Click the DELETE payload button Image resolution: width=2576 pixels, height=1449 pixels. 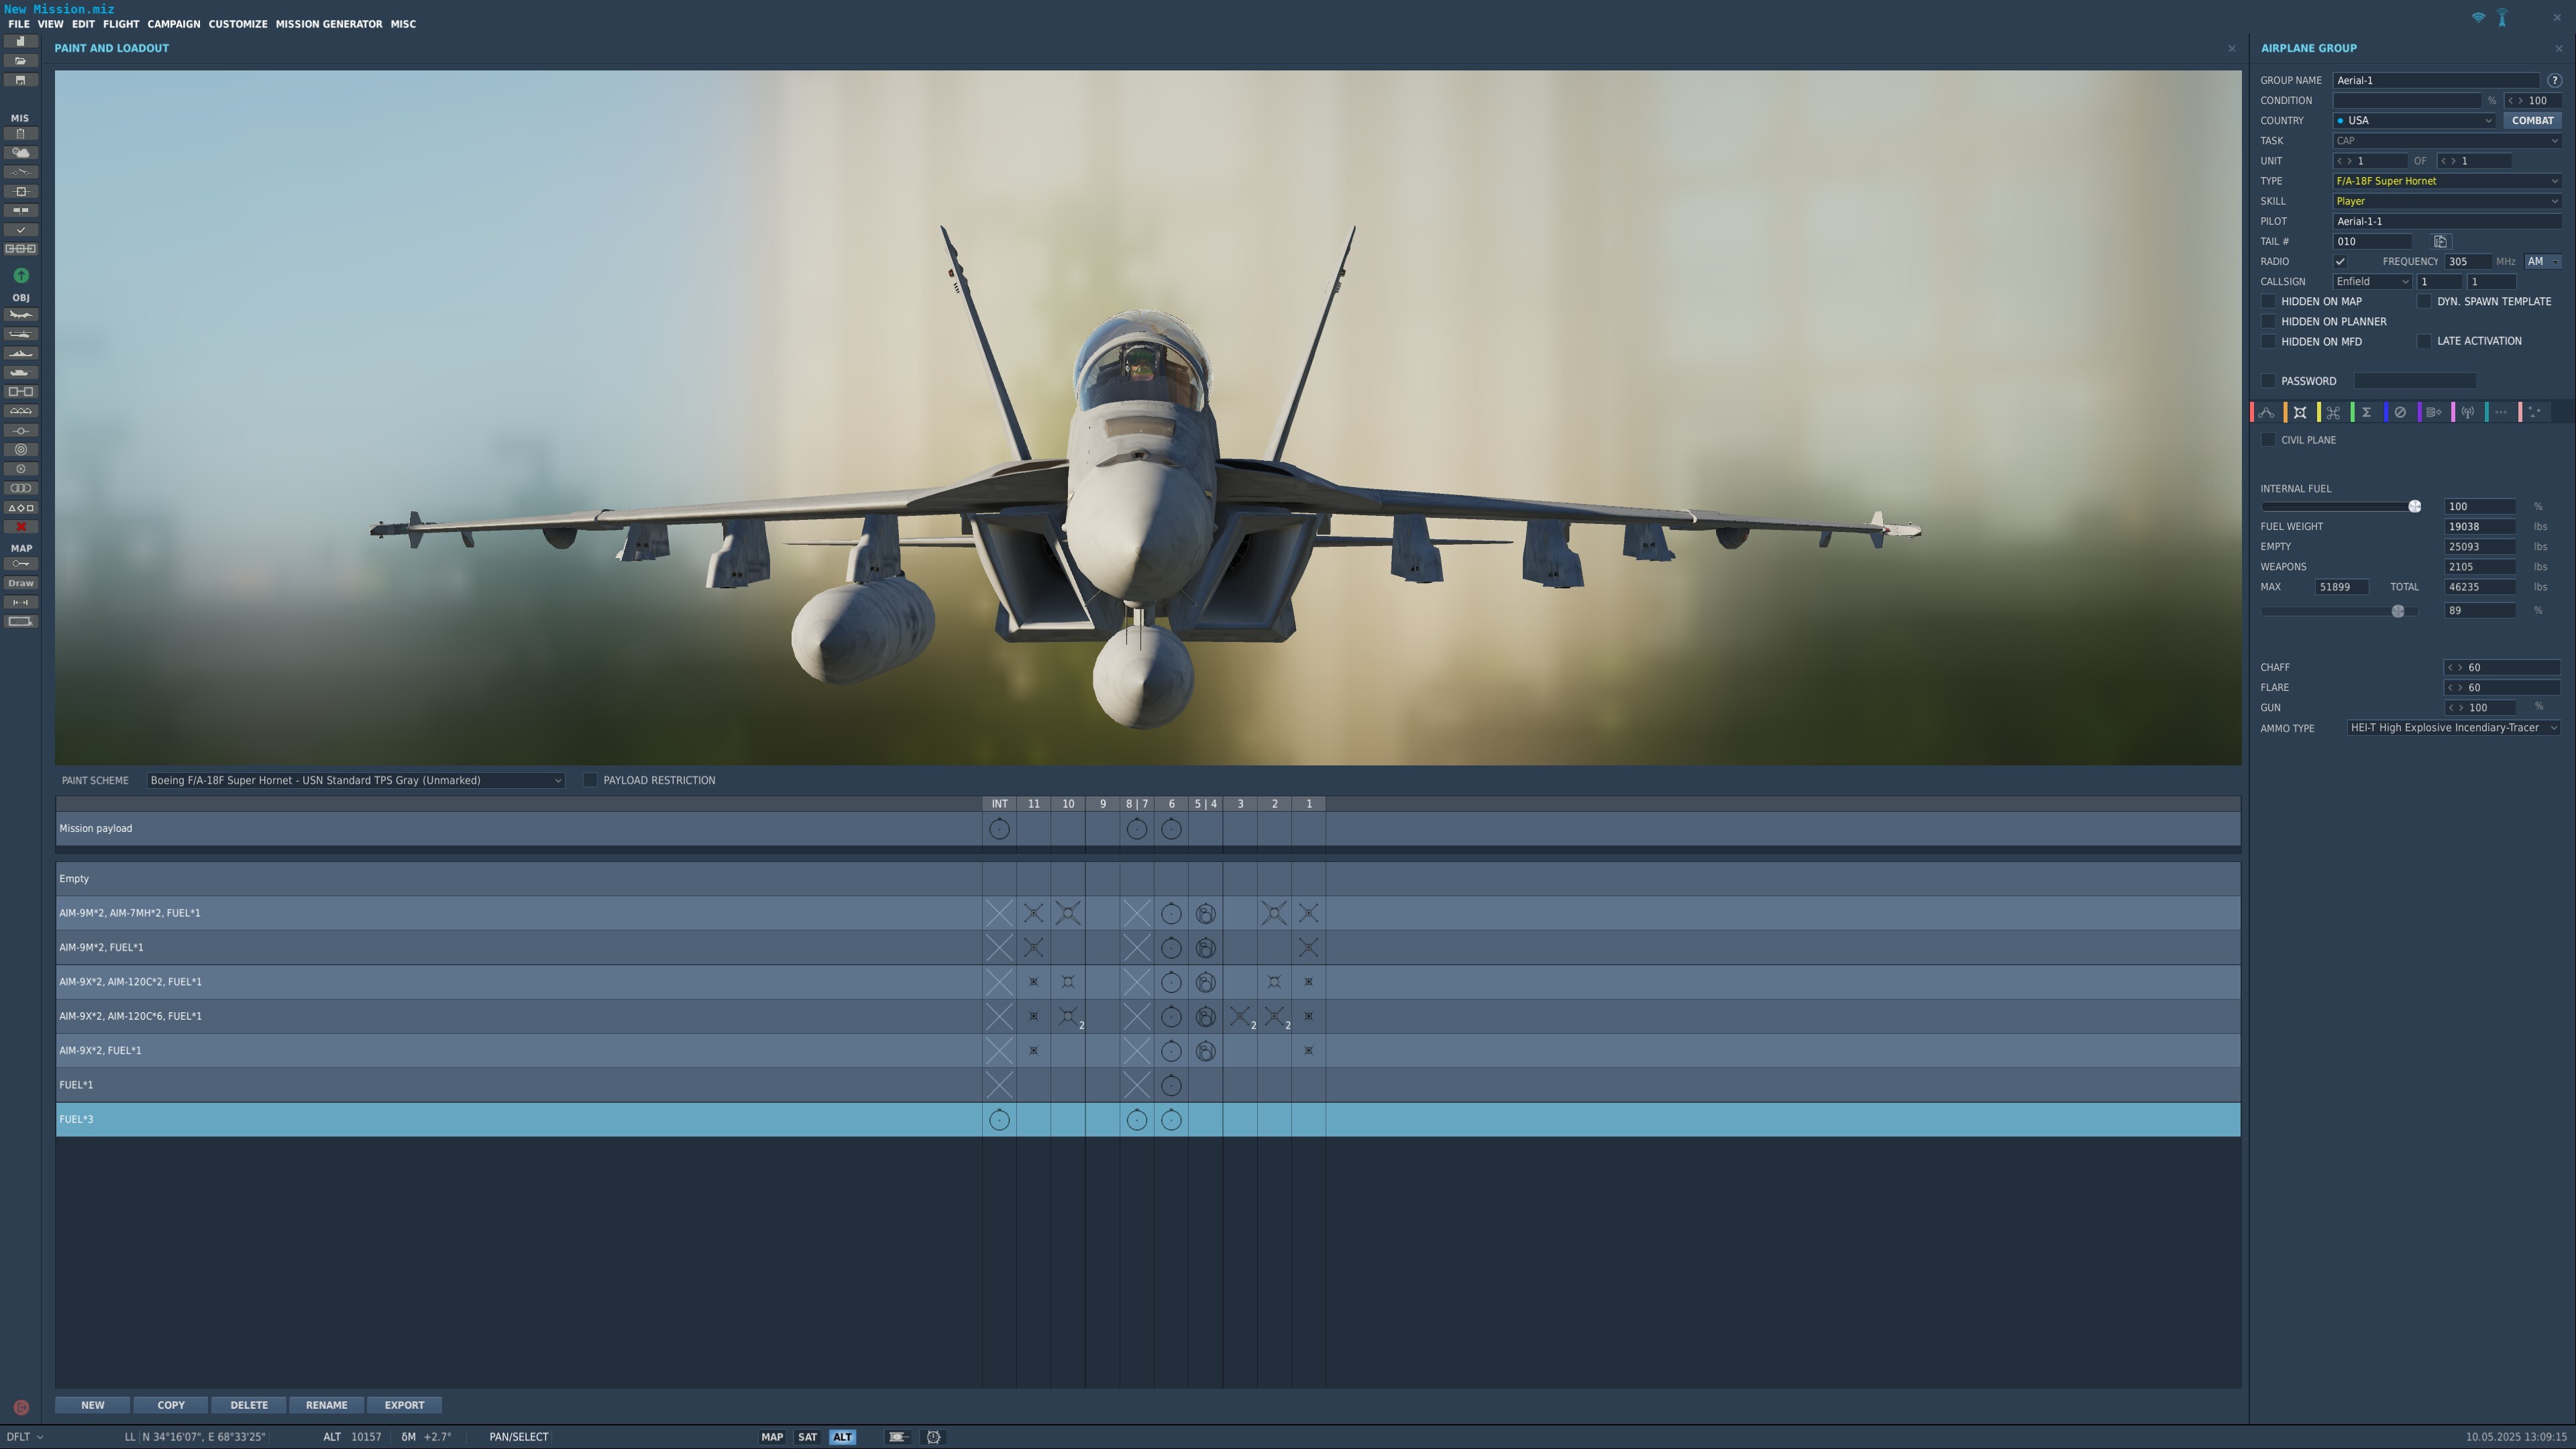(x=249, y=1405)
